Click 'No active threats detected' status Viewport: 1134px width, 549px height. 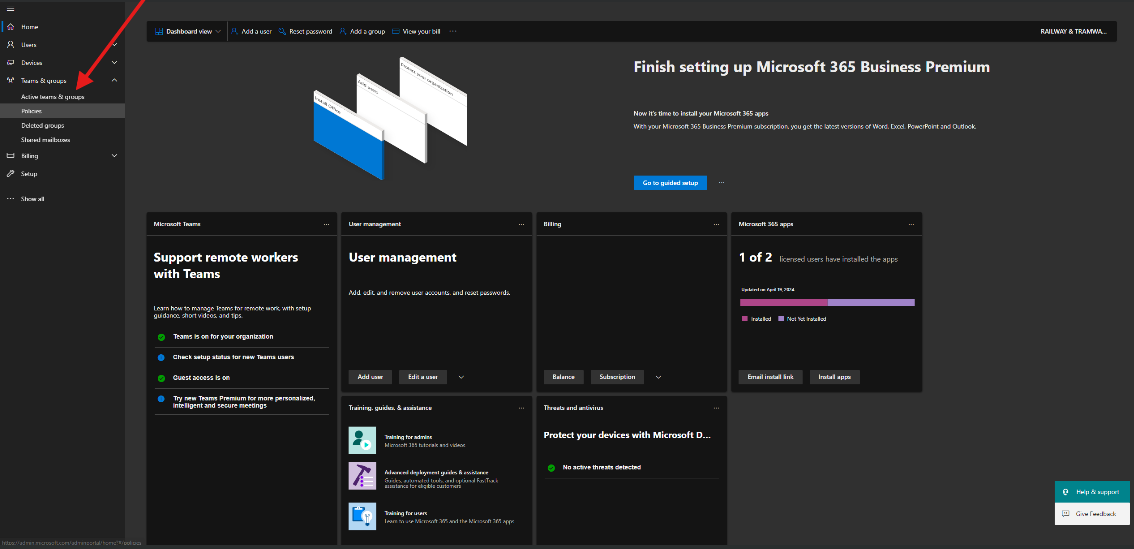[602, 467]
